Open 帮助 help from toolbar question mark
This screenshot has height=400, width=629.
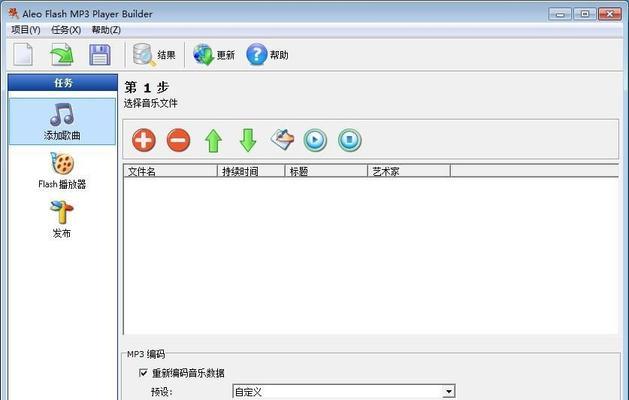click(267, 55)
